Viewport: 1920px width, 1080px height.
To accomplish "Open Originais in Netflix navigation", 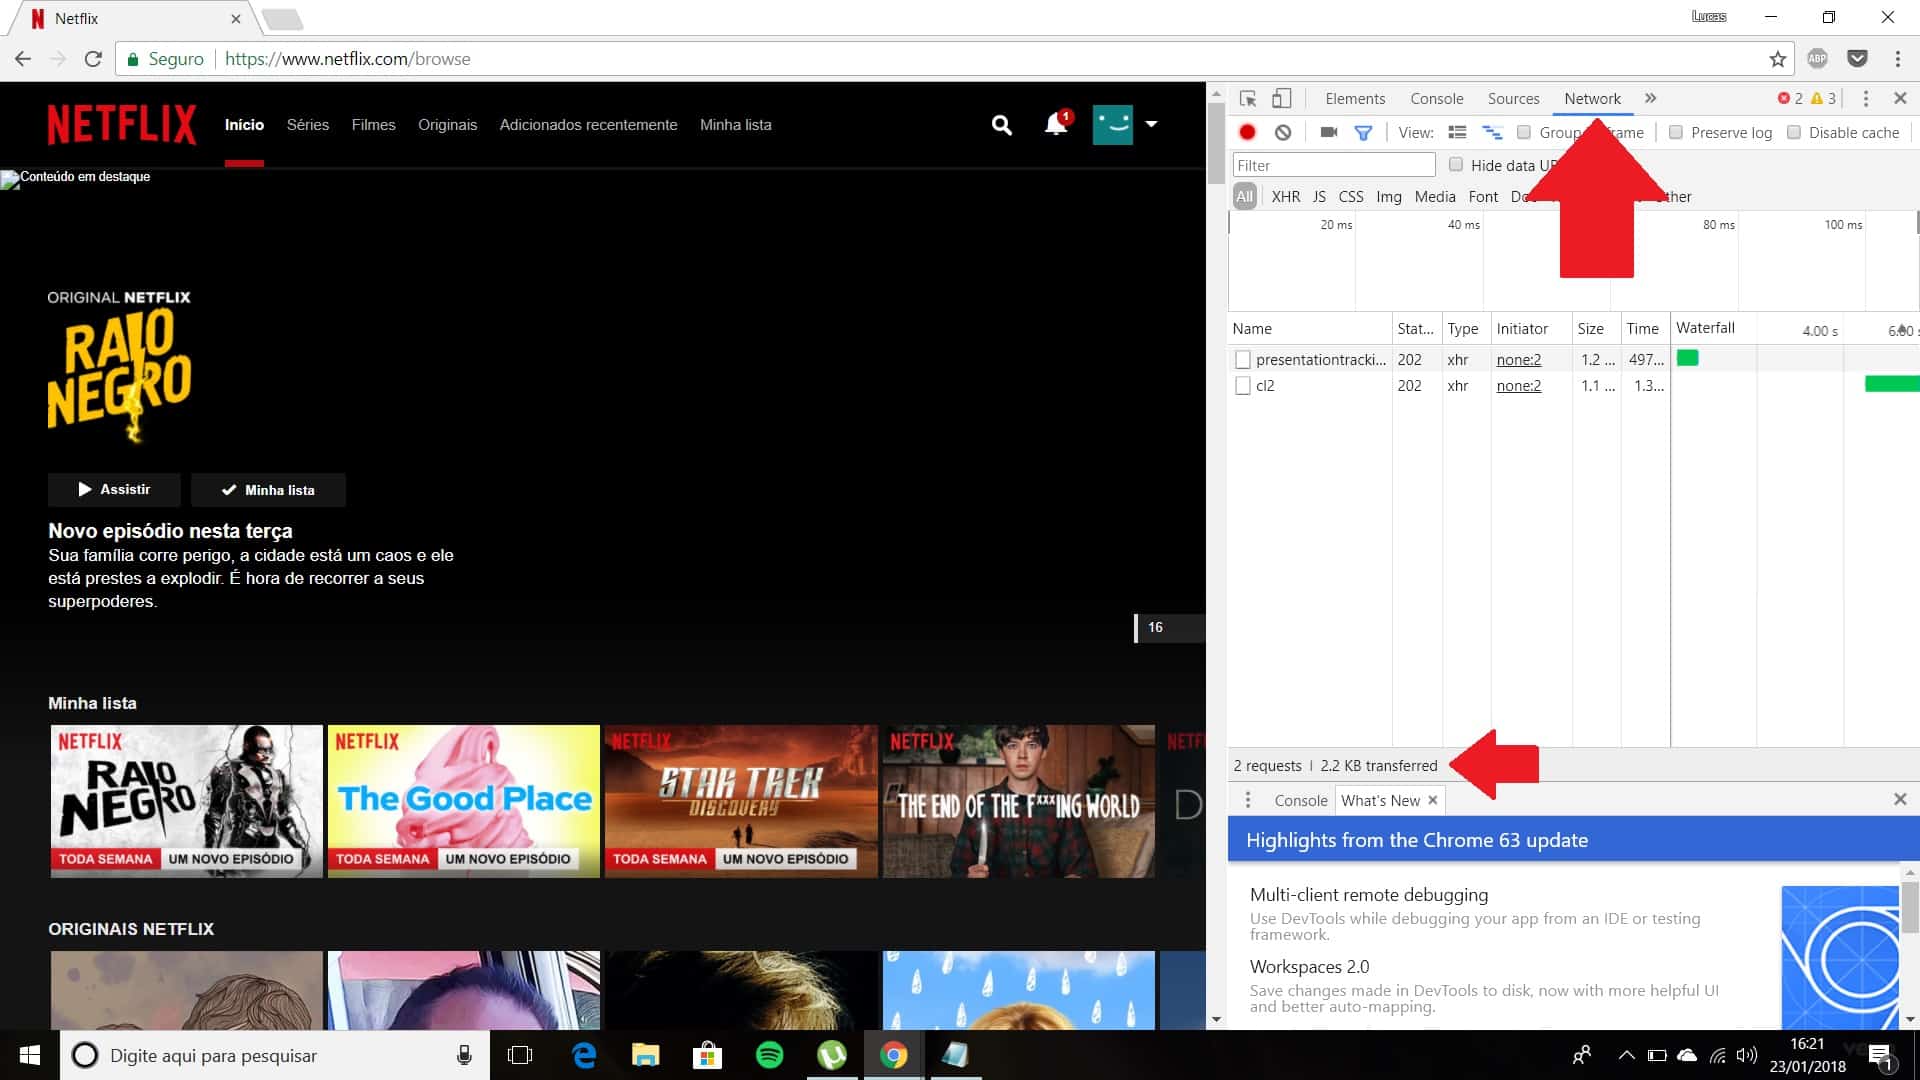I will (447, 125).
